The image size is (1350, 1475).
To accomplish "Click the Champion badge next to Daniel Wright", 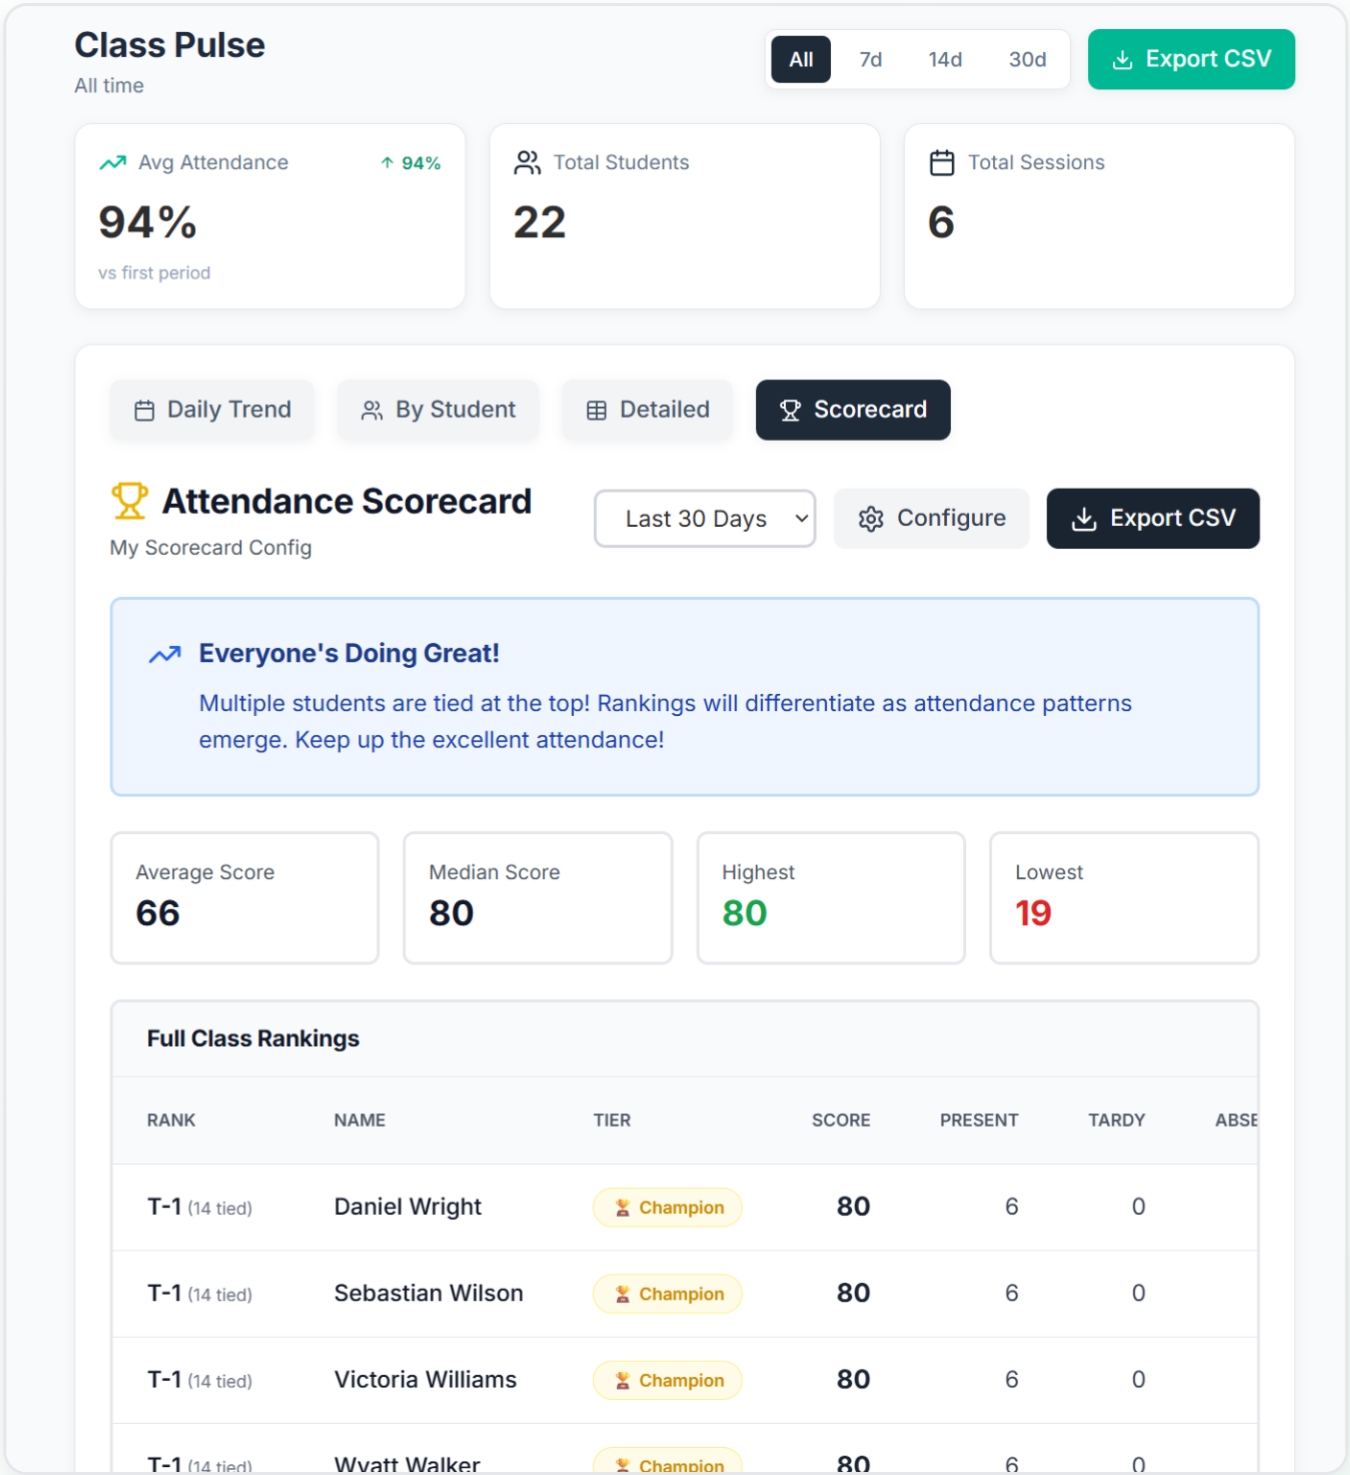I will tap(667, 1207).
